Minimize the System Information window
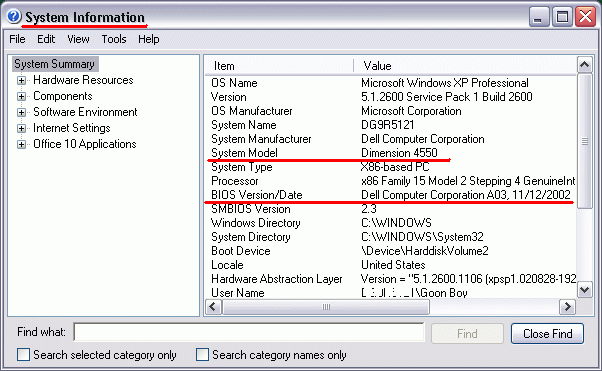Screen dimensions: 602x371 click(538, 17)
